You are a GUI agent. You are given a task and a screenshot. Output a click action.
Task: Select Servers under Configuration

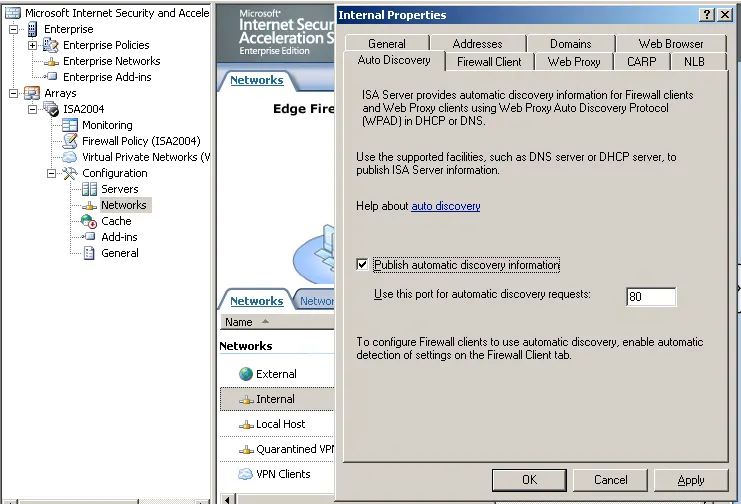[120, 189]
